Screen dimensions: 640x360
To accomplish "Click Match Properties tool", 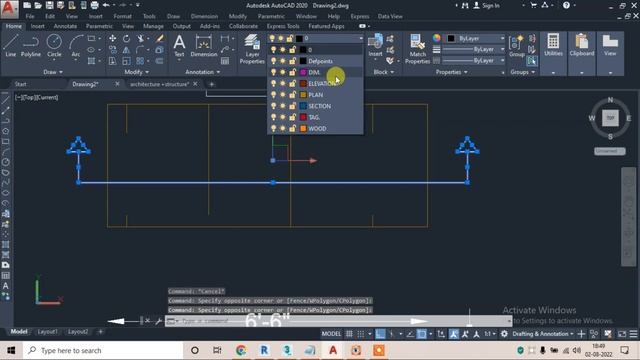I will [x=417, y=49].
